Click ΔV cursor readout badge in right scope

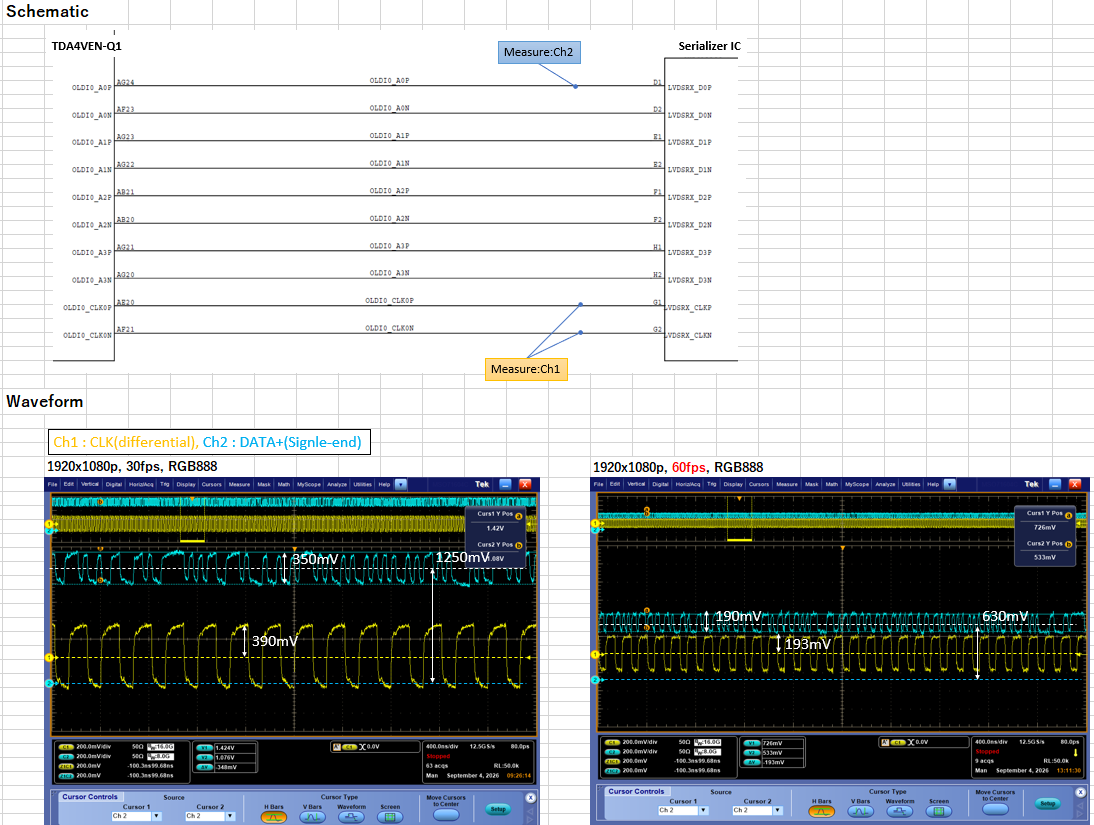(751, 762)
